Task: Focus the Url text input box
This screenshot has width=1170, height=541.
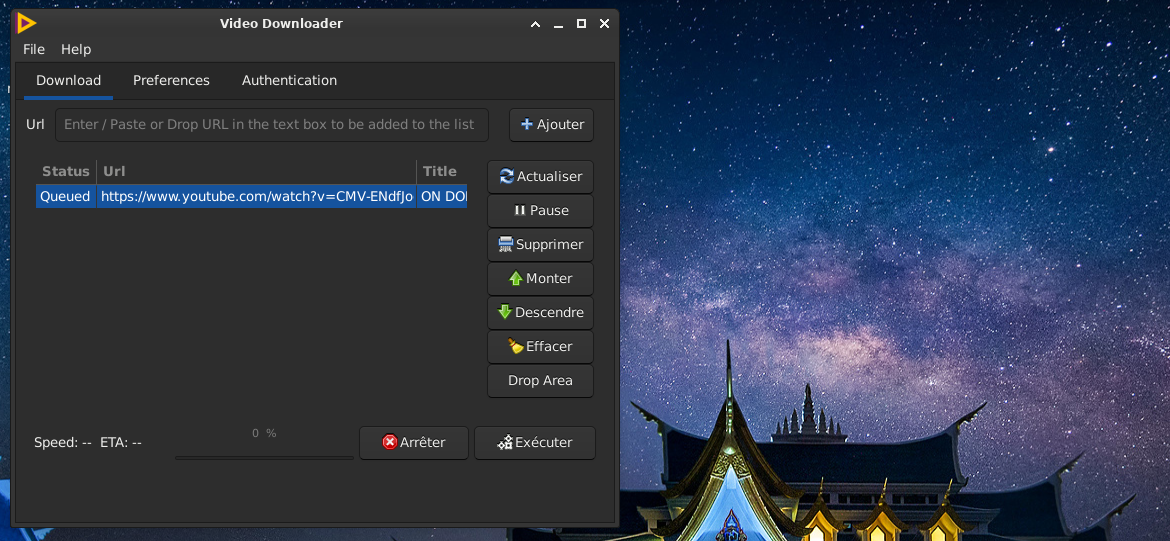Action: (271, 125)
